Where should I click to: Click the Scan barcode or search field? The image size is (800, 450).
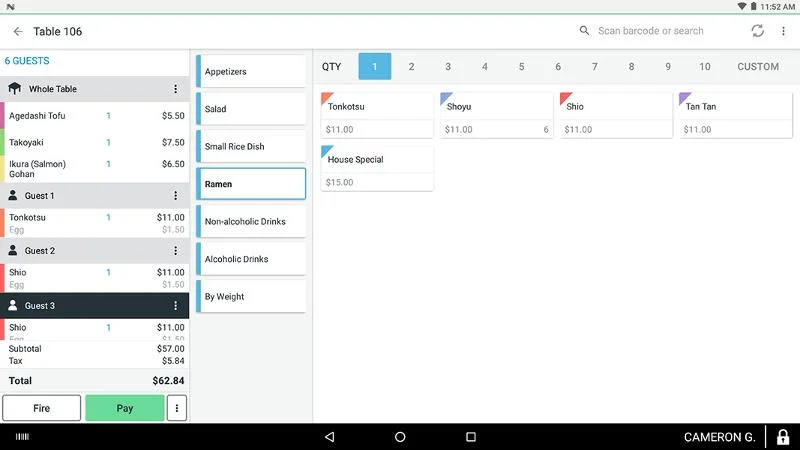tap(660, 31)
